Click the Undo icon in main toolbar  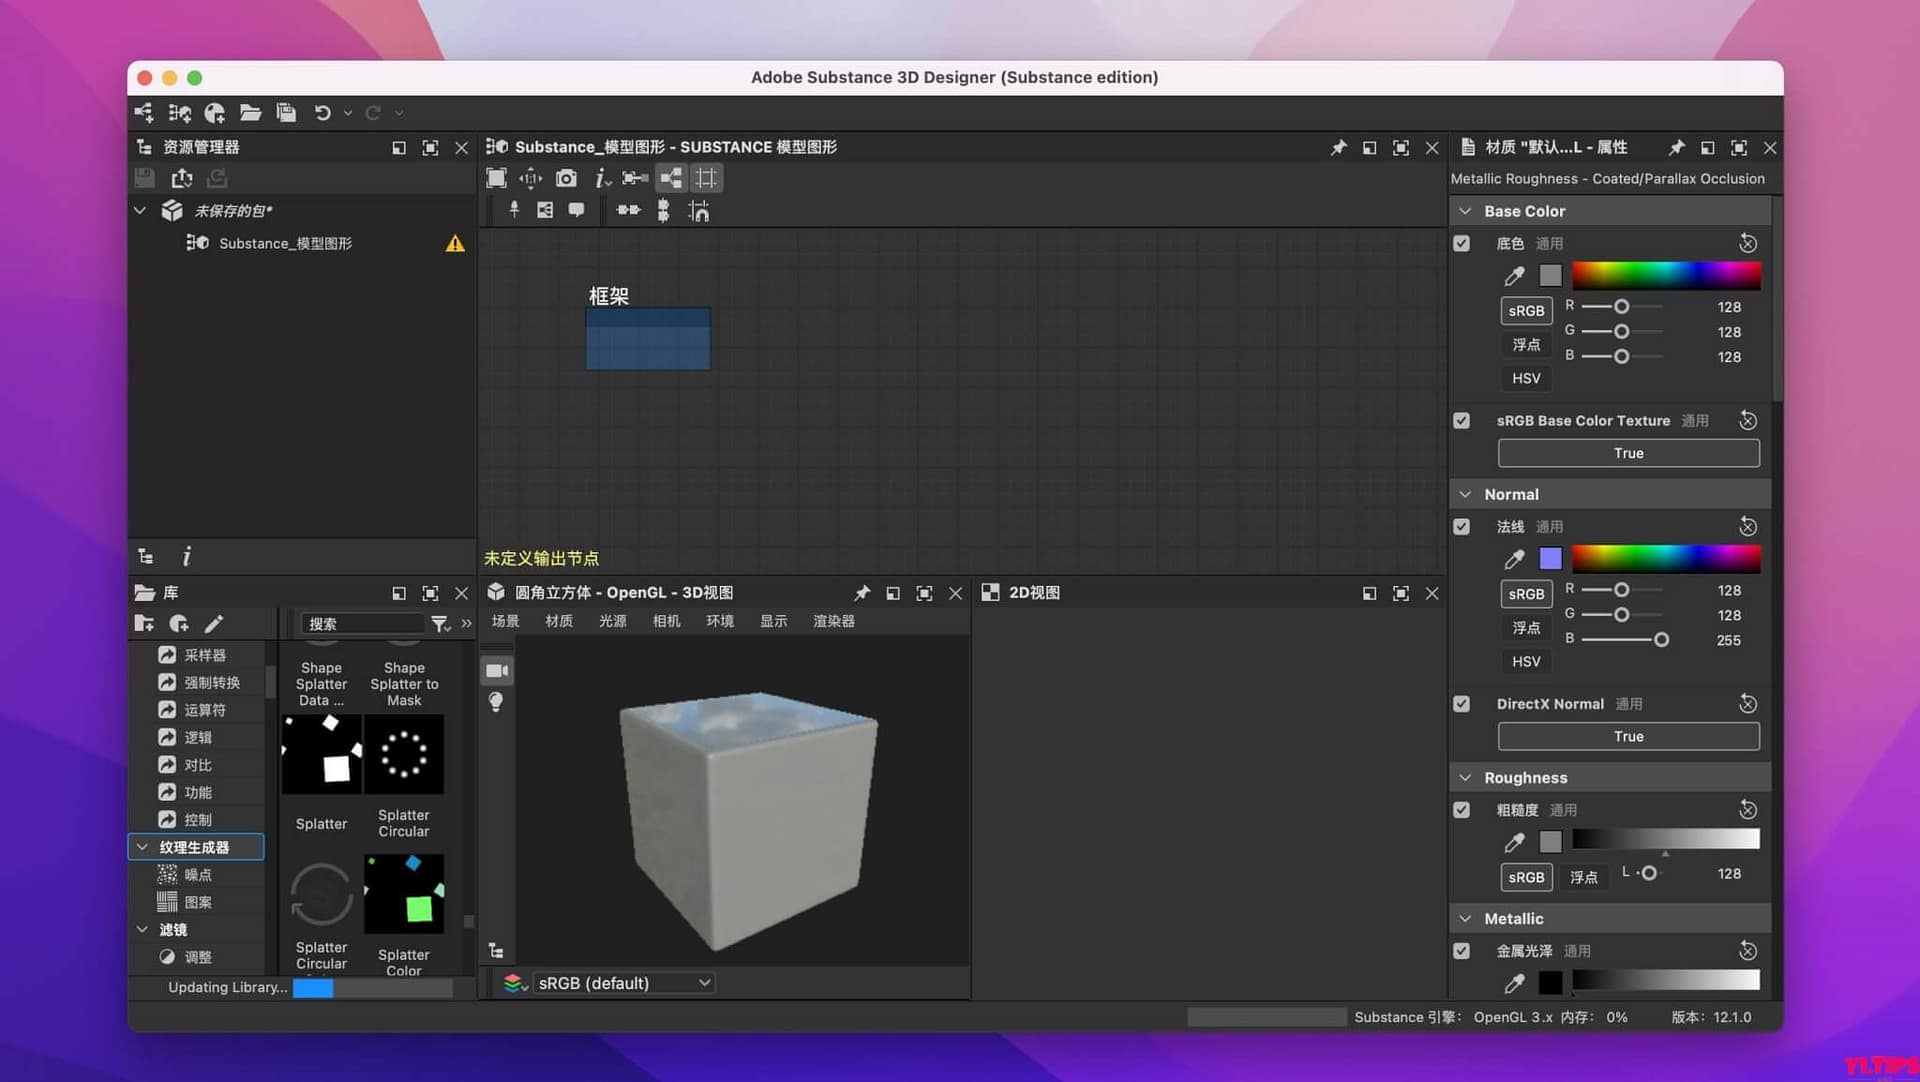tap(321, 113)
